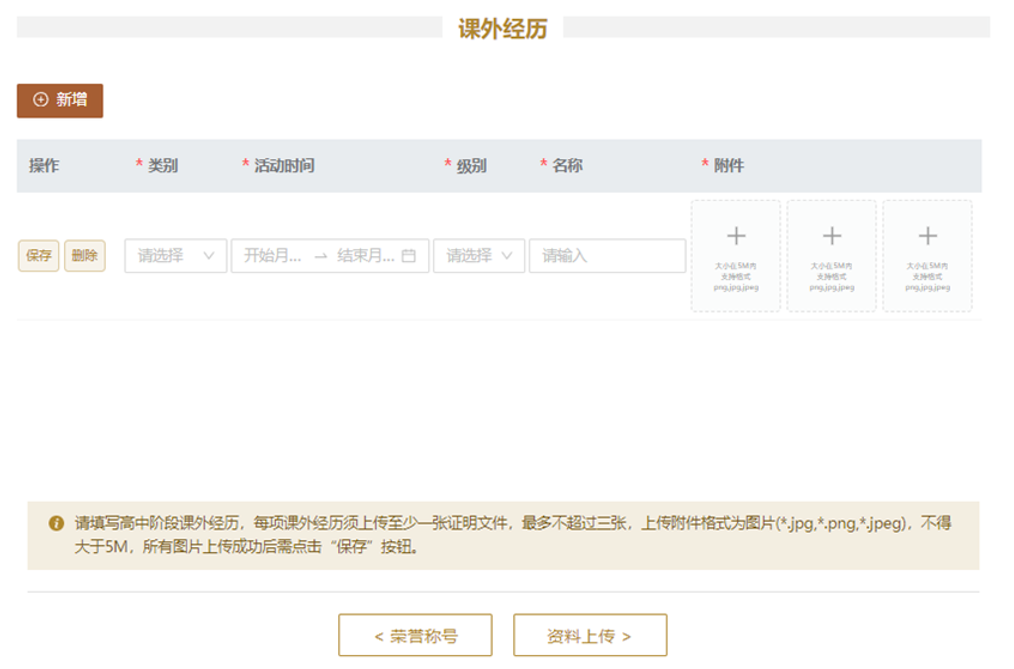Click the 课外经历 section title
Screen dimensions: 1014x669
point(503,28)
